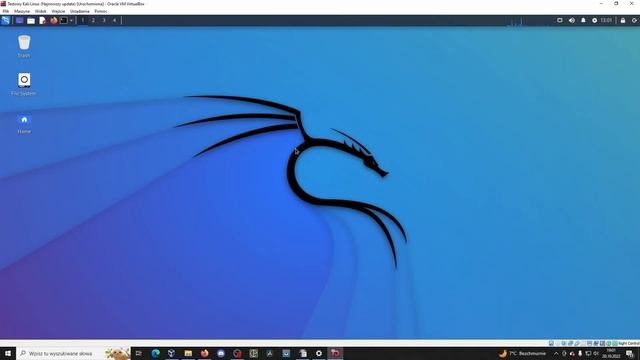Image resolution: width=640 pixels, height=360 pixels.
Task: Open the Widok menu
Action: pyautogui.click(x=40, y=11)
